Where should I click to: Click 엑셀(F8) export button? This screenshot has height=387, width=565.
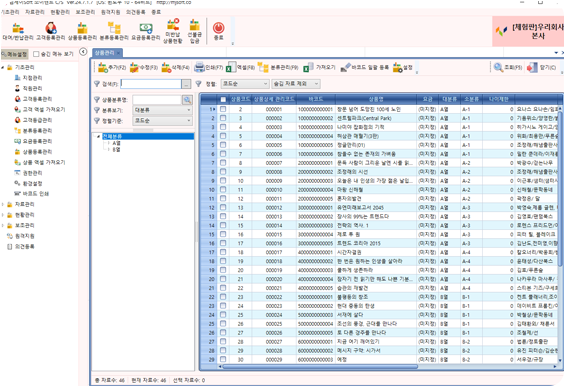pos(240,67)
